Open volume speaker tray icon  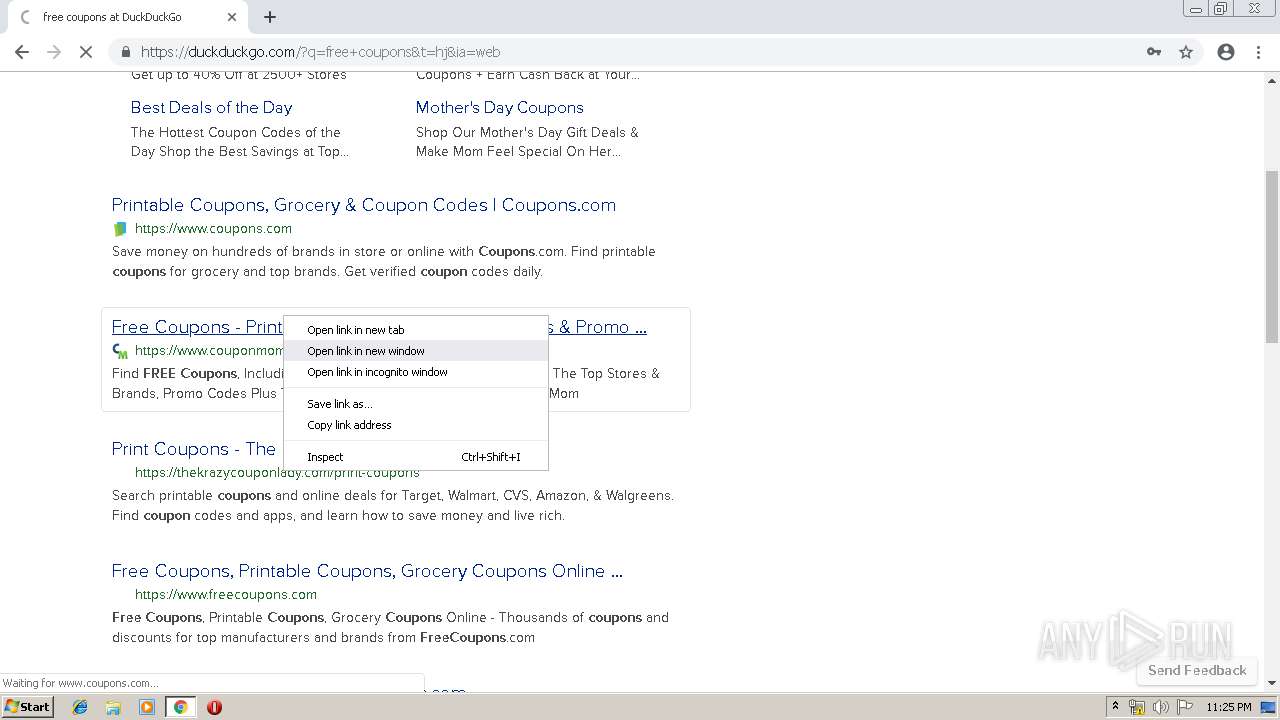click(1161, 707)
